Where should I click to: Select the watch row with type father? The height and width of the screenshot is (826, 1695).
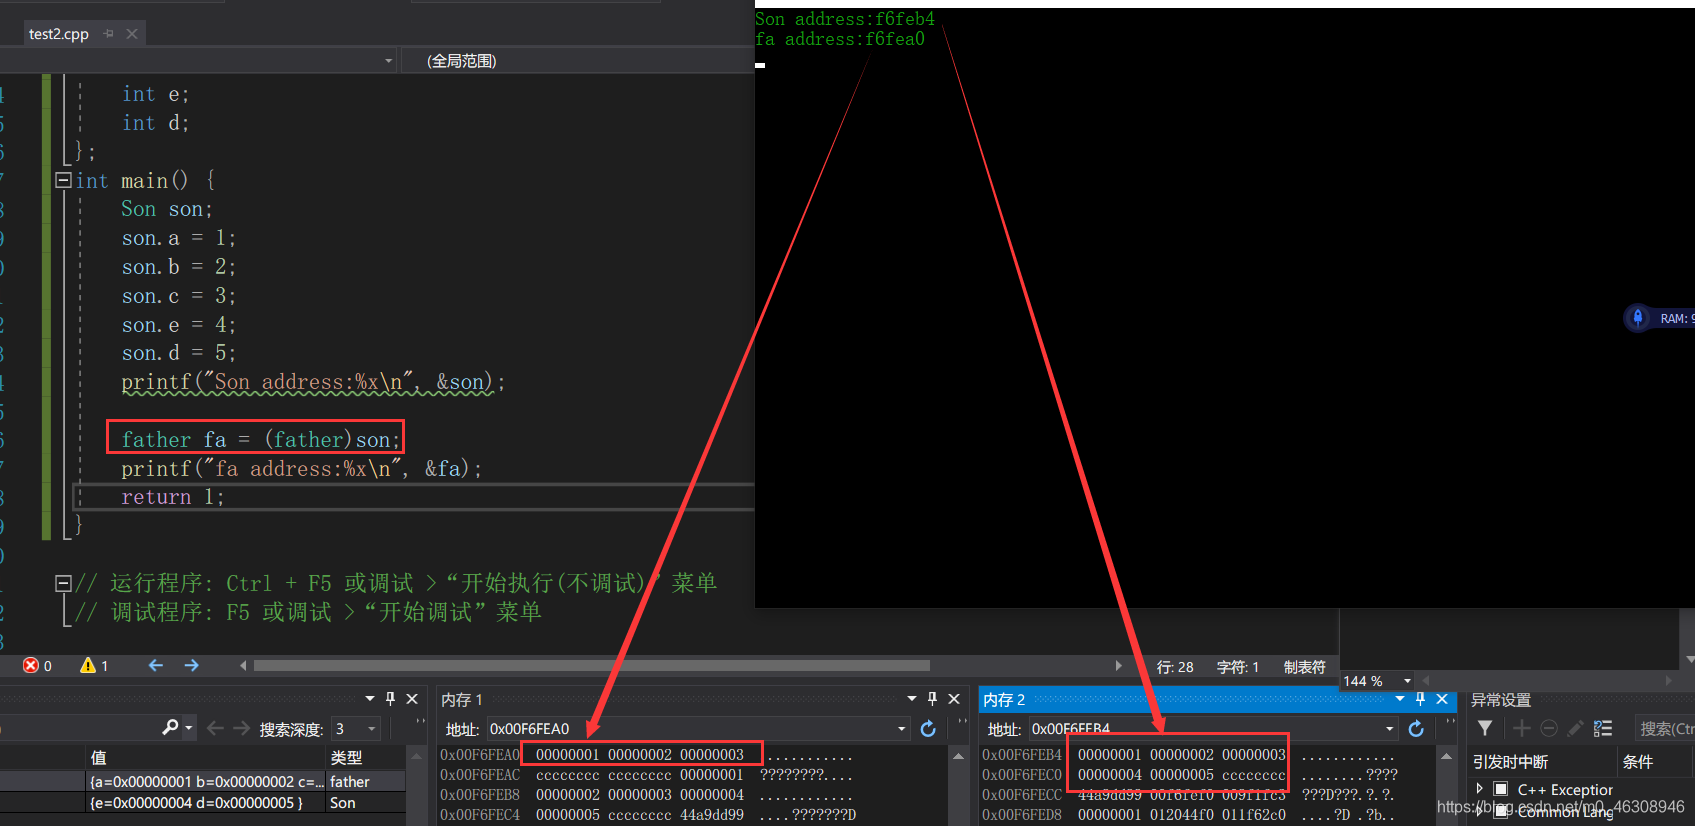coord(203,781)
